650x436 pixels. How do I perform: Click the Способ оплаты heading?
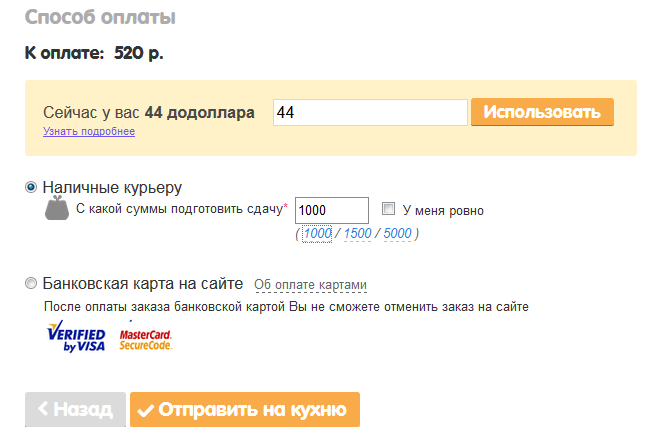click(x=100, y=17)
